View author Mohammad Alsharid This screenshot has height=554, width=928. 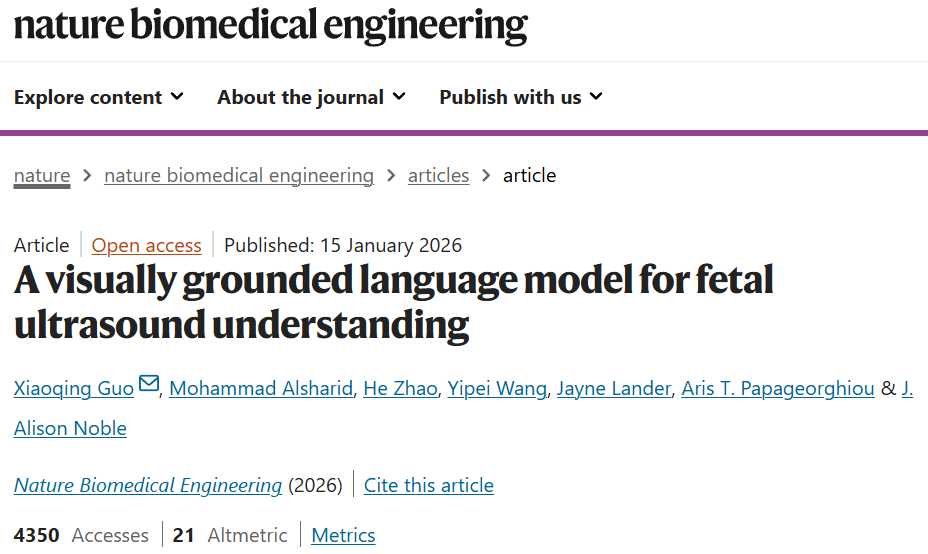(x=261, y=388)
